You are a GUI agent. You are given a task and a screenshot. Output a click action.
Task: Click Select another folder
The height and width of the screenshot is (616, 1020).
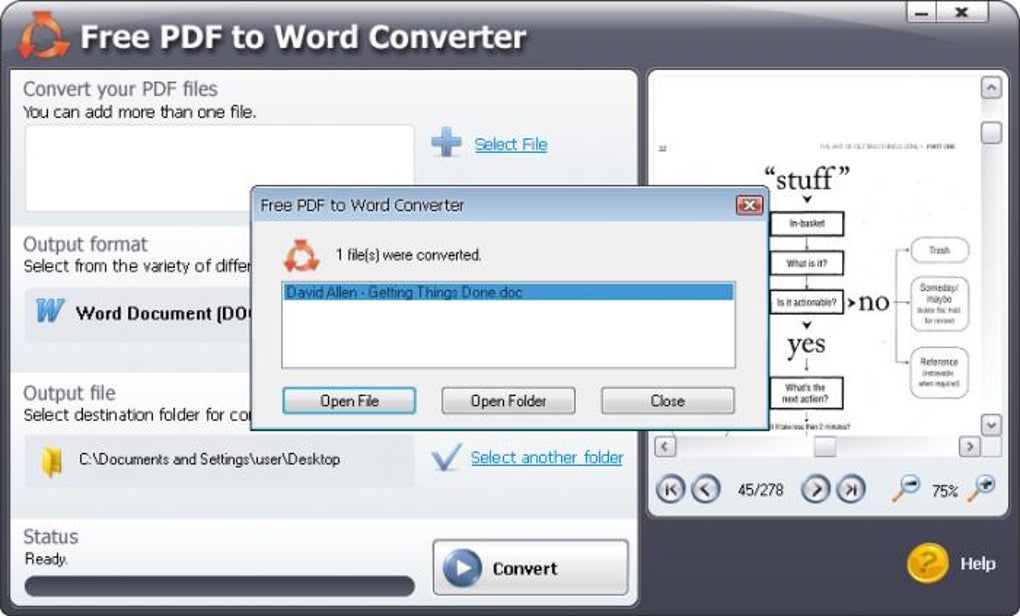pos(546,457)
